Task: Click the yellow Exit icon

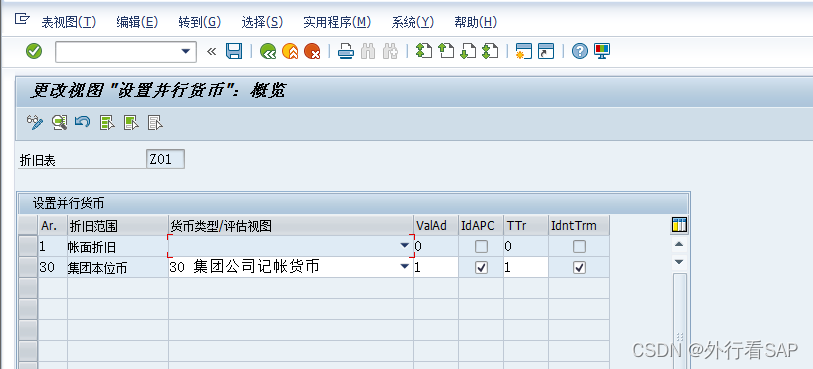Action: 290,51
